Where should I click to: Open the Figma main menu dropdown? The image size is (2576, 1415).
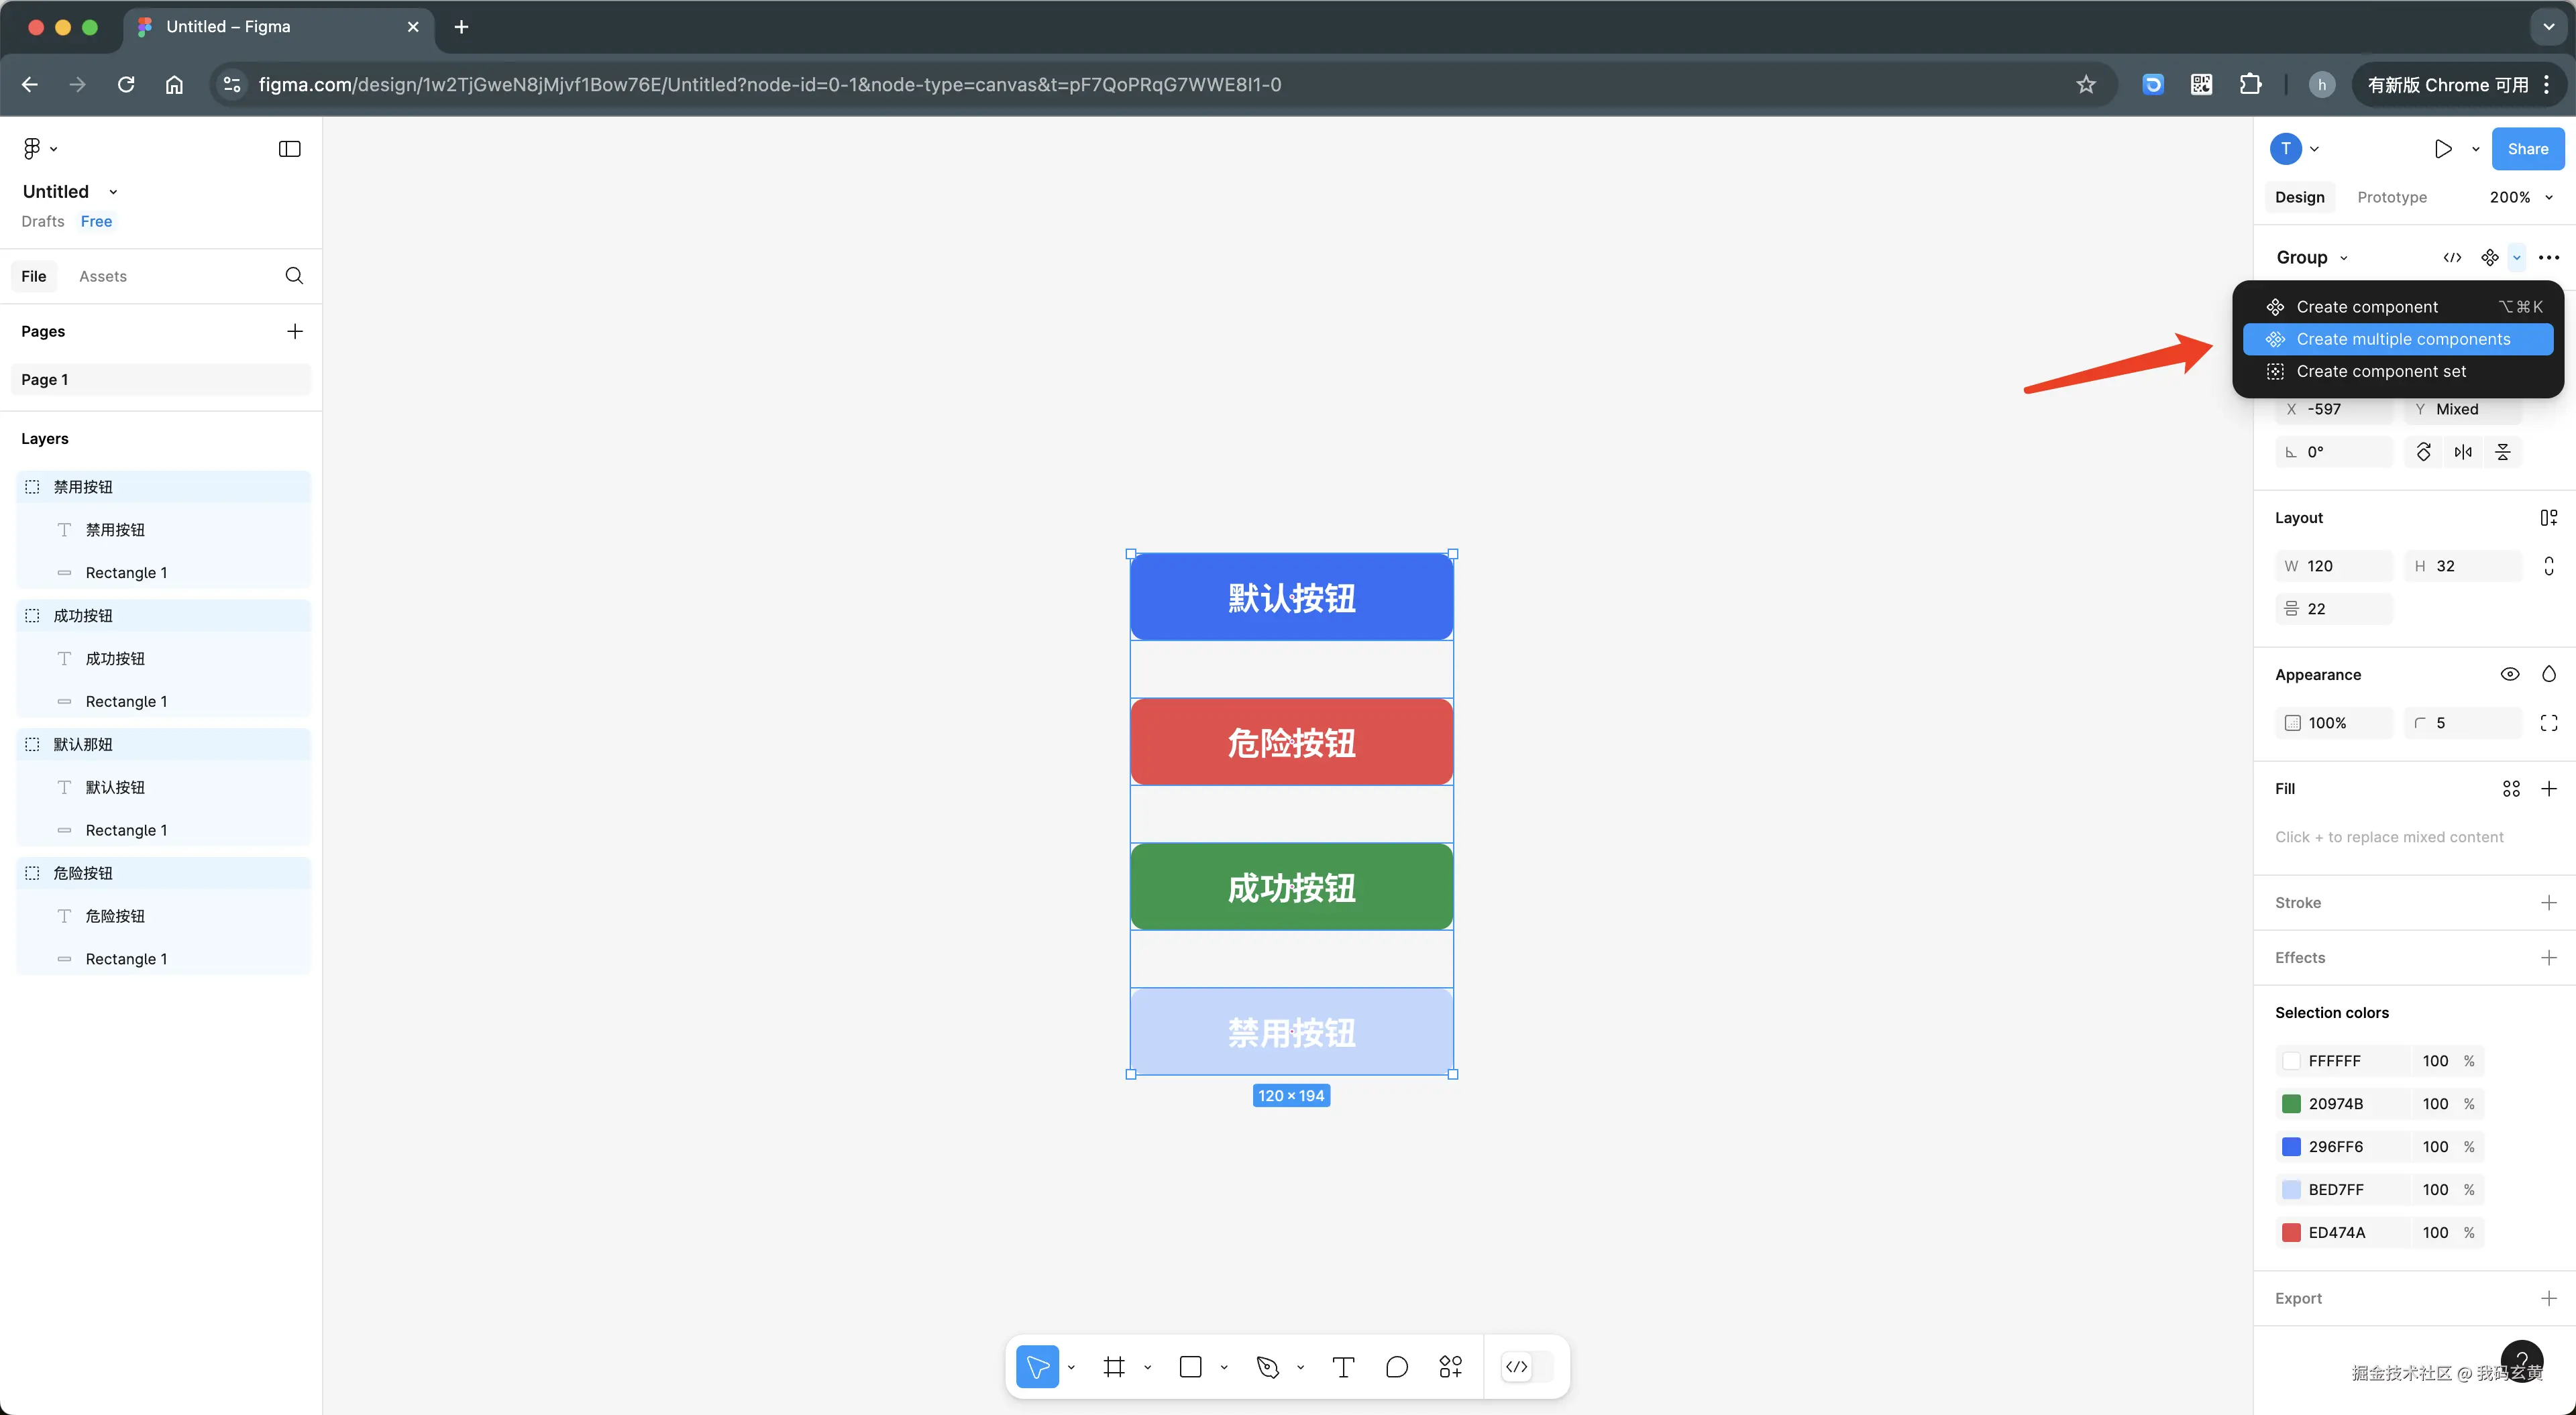tap(39, 149)
